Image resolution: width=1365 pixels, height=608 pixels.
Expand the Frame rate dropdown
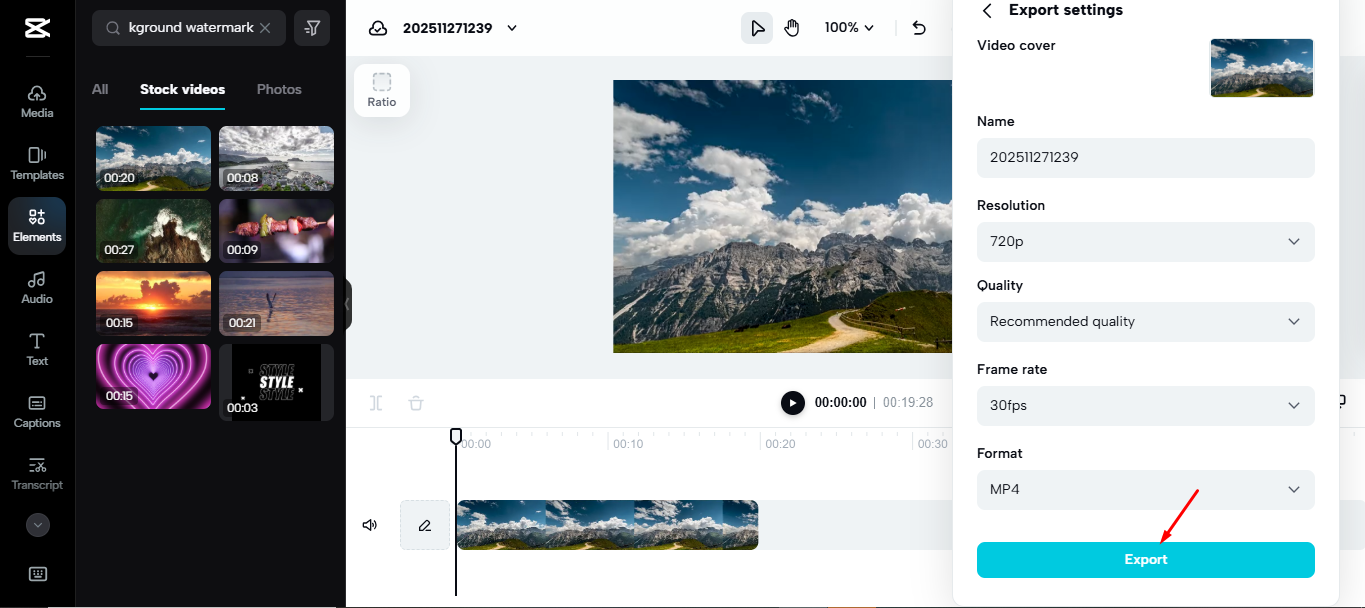pos(1145,405)
